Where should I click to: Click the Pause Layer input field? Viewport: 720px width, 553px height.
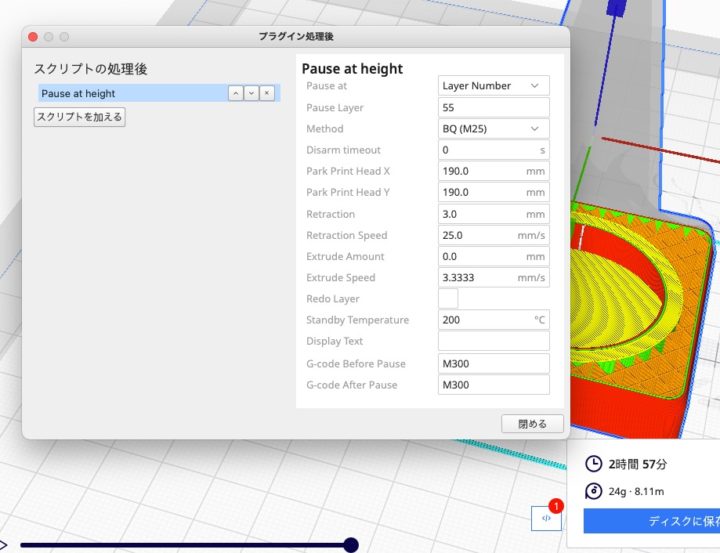pyautogui.click(x=494, y=107)
